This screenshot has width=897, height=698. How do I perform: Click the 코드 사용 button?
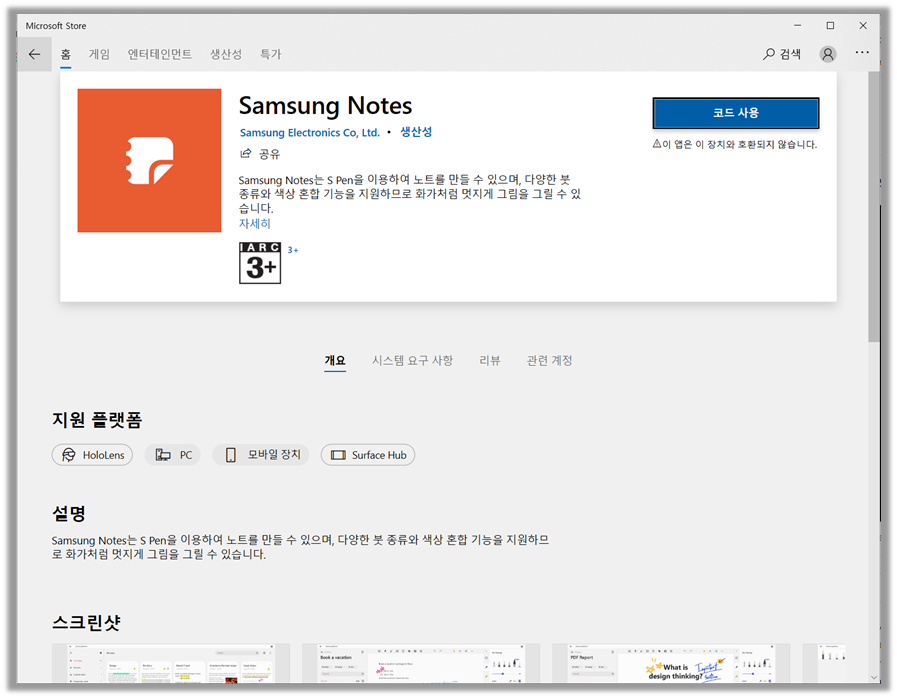tap(736, 113)
